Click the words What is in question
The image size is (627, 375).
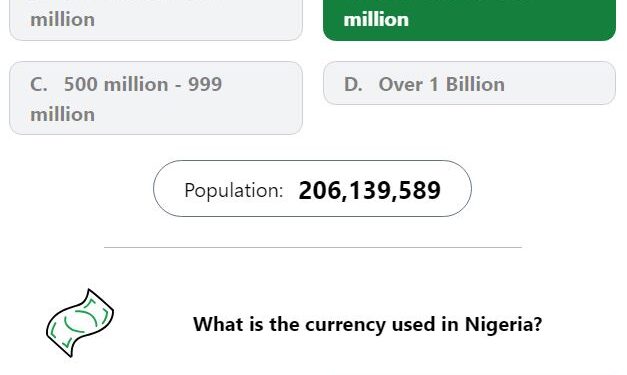point(228,324)
